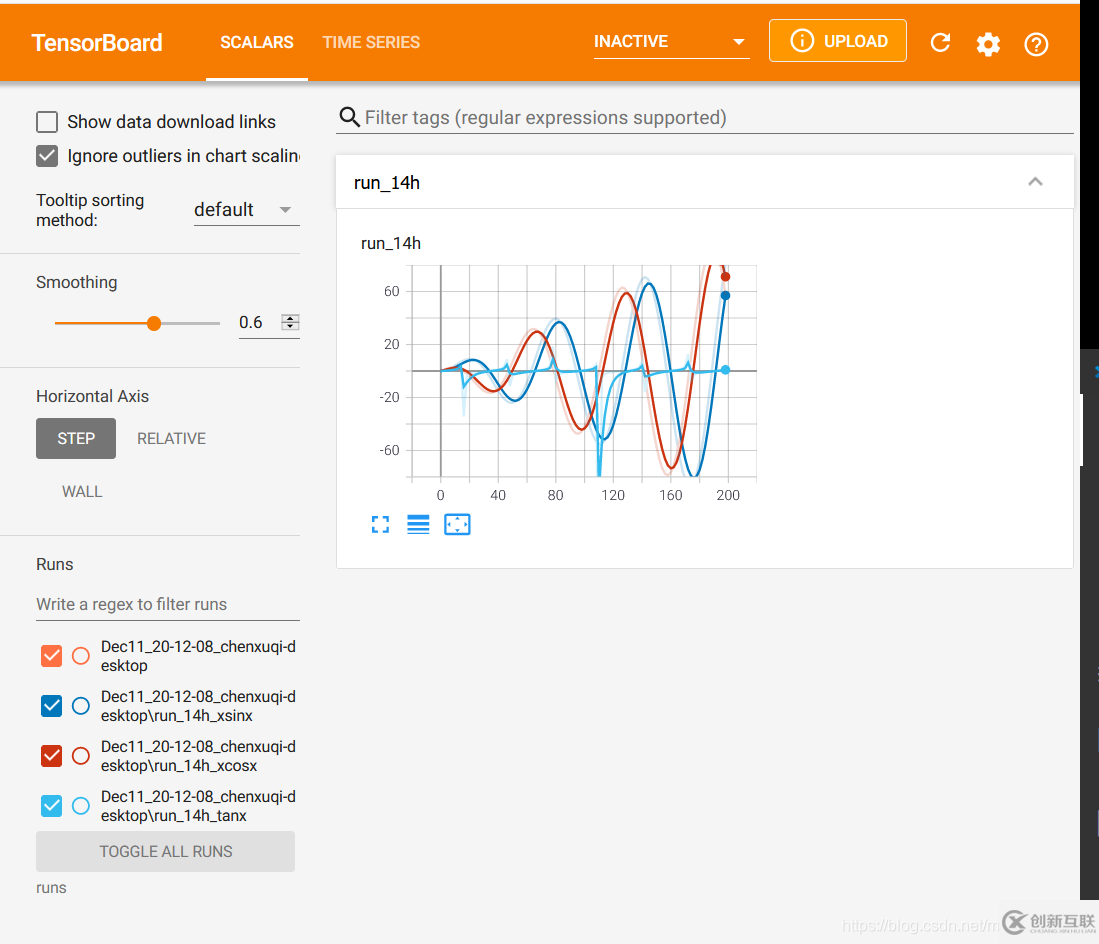Click the search magnifier icon
Image resolution: width=1099 pixels, height=944 pixels.
point(349,118)
